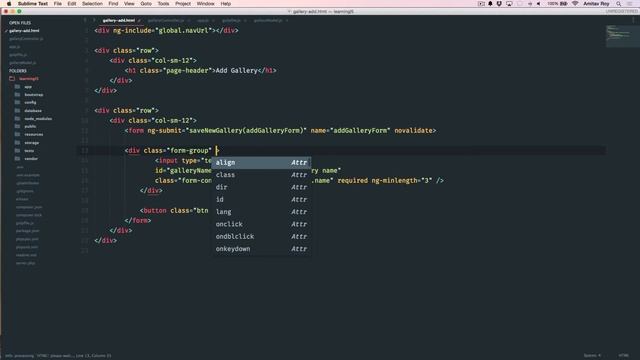Image resolution: width=640 pixels, height=360 pixels.
Task: Open the File menu
Action: pyautogui.click(x=58, y=4)
